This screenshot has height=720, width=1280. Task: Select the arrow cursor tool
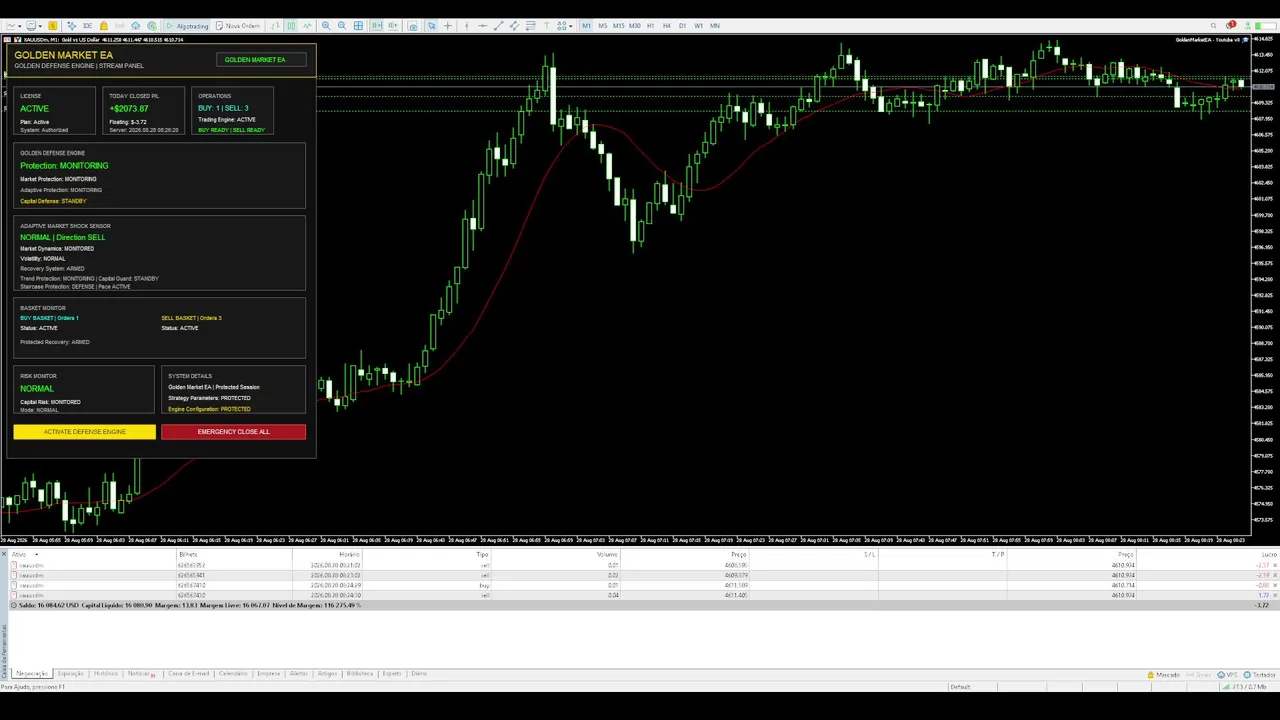tap(431, 26)
